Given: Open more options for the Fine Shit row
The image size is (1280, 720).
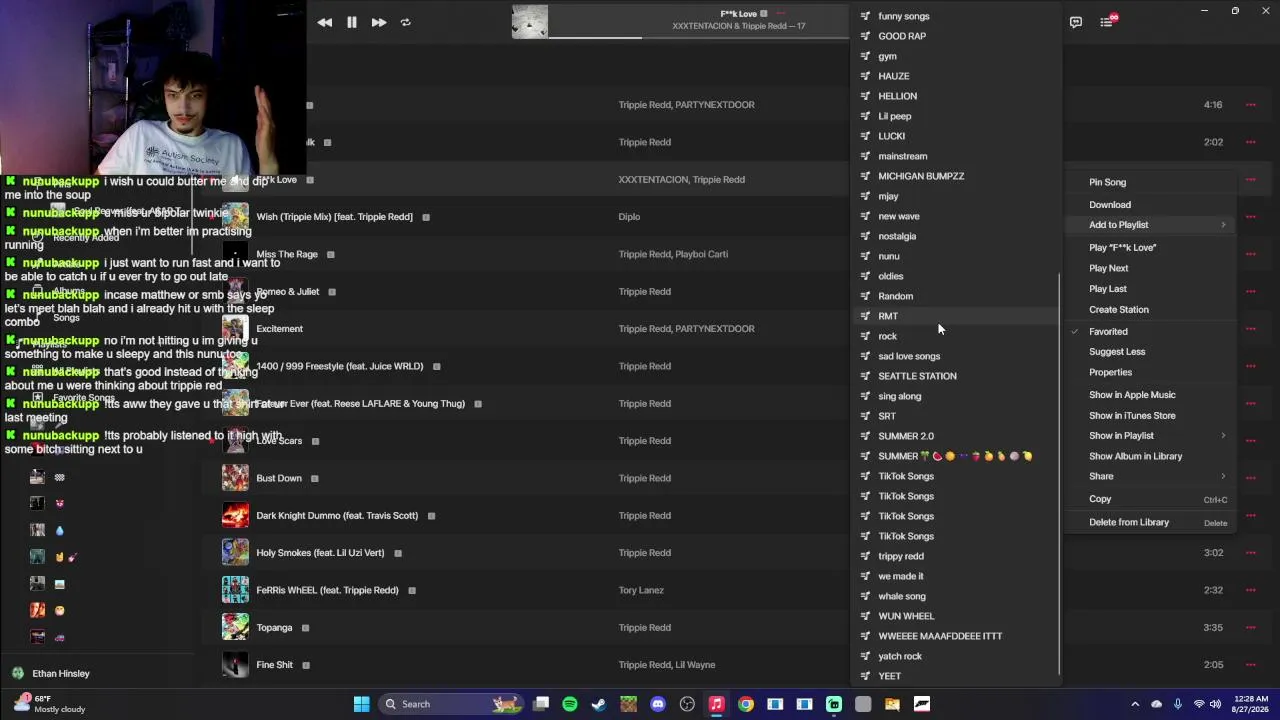Looking at the screenshot, I should click(x=1250, y=665).
